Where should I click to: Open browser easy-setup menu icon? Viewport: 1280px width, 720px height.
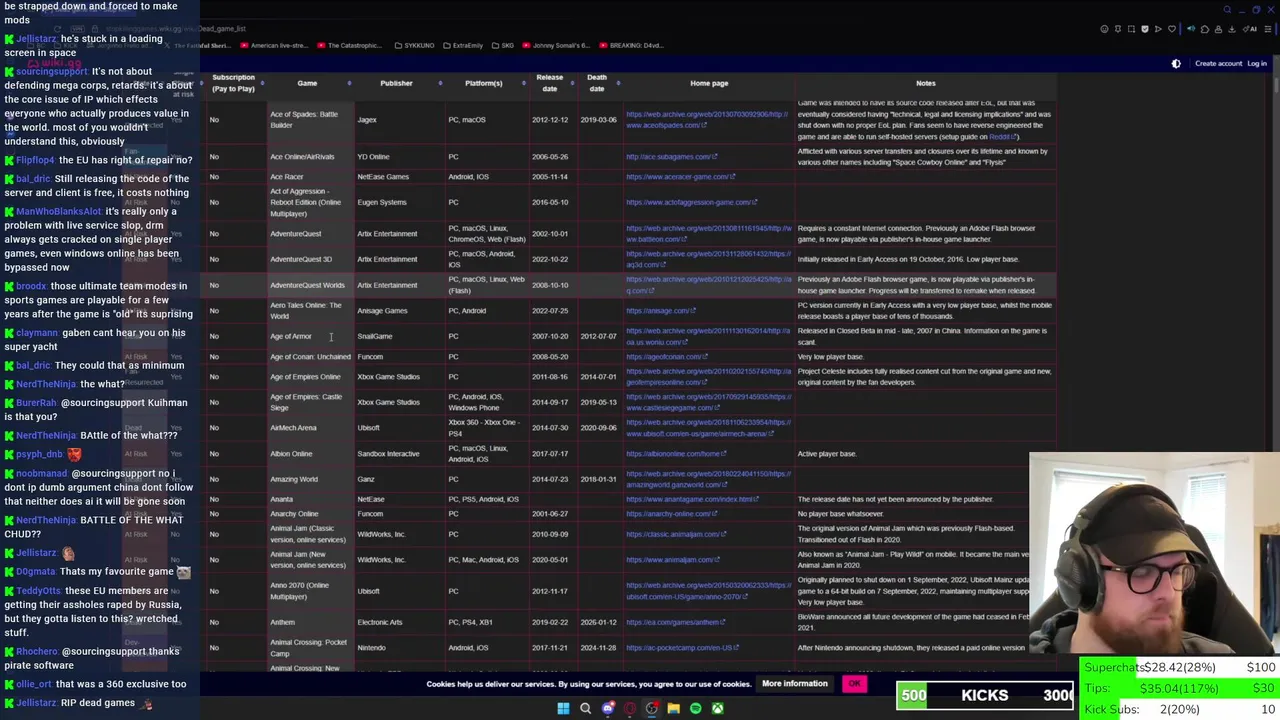click(x=1267, y=29)
